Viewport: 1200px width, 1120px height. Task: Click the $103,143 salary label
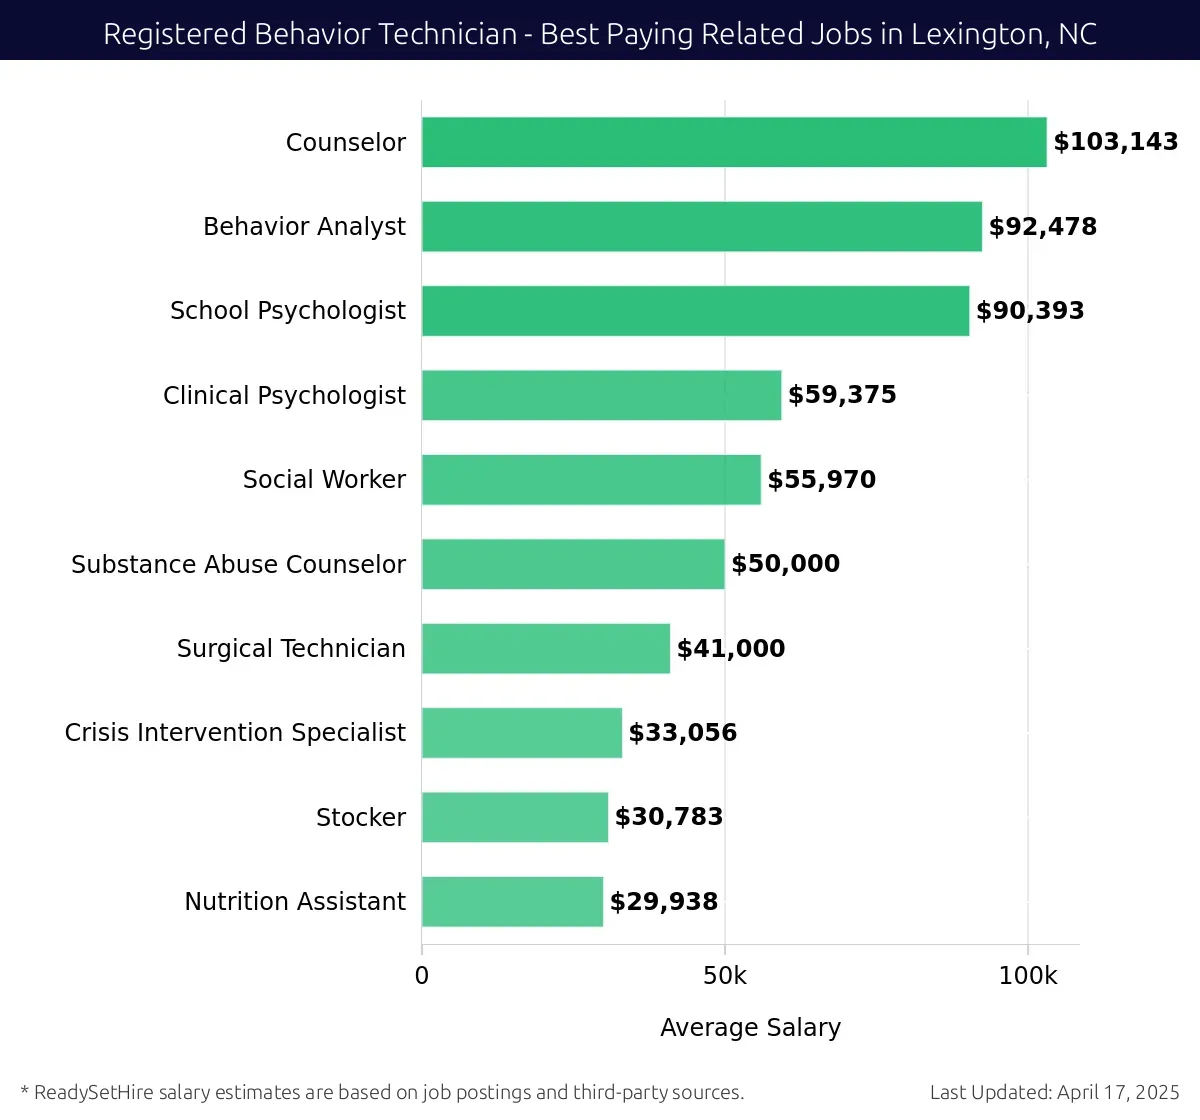pos(1118,141)
